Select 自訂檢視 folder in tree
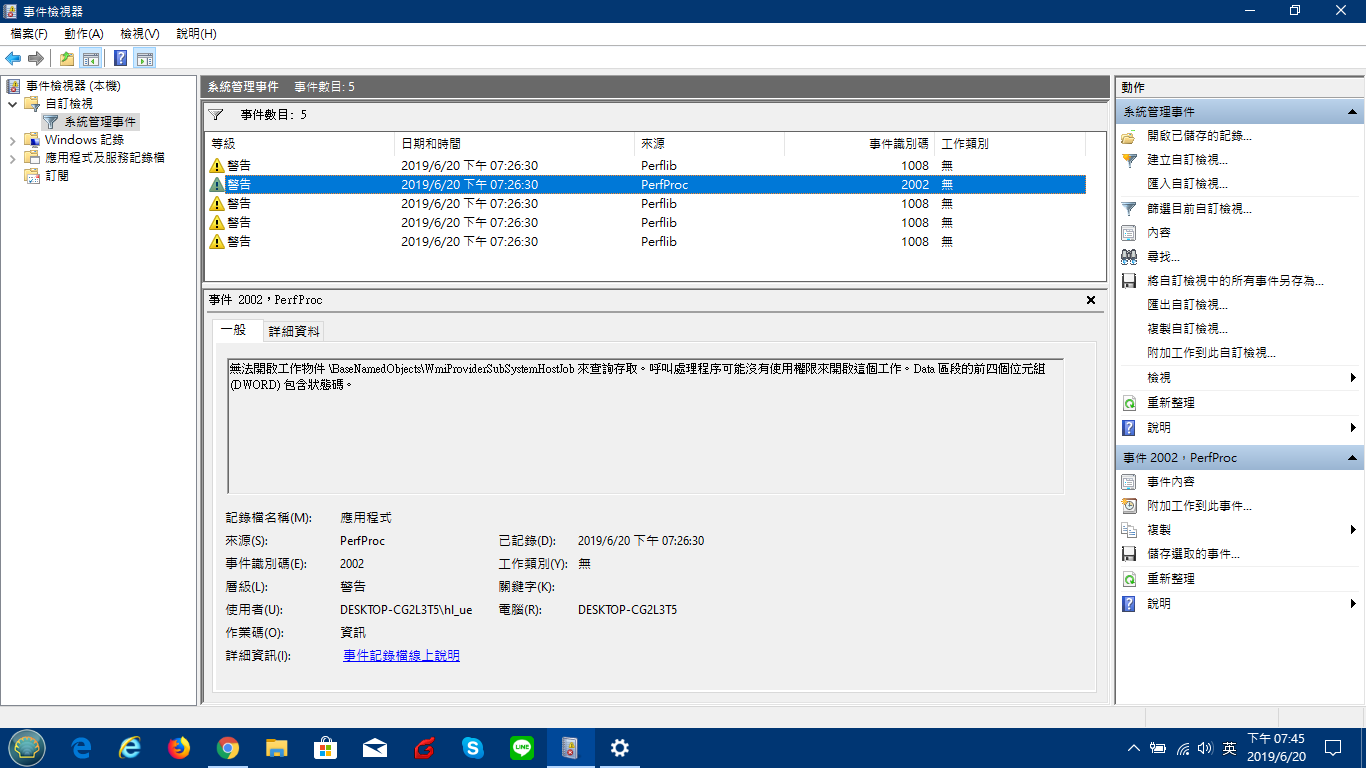 click(69, 104)
